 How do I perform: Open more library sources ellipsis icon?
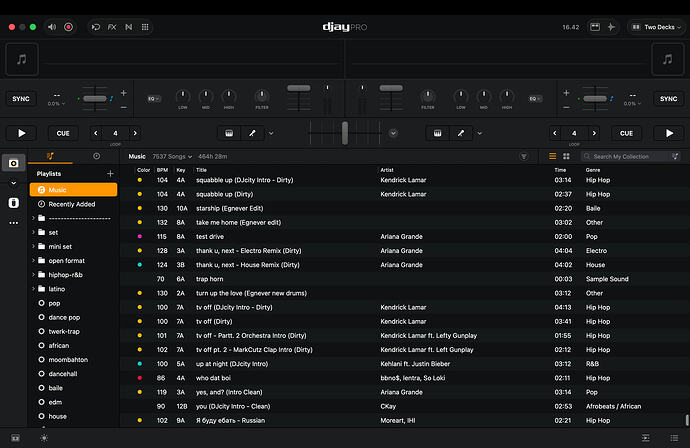14,223
